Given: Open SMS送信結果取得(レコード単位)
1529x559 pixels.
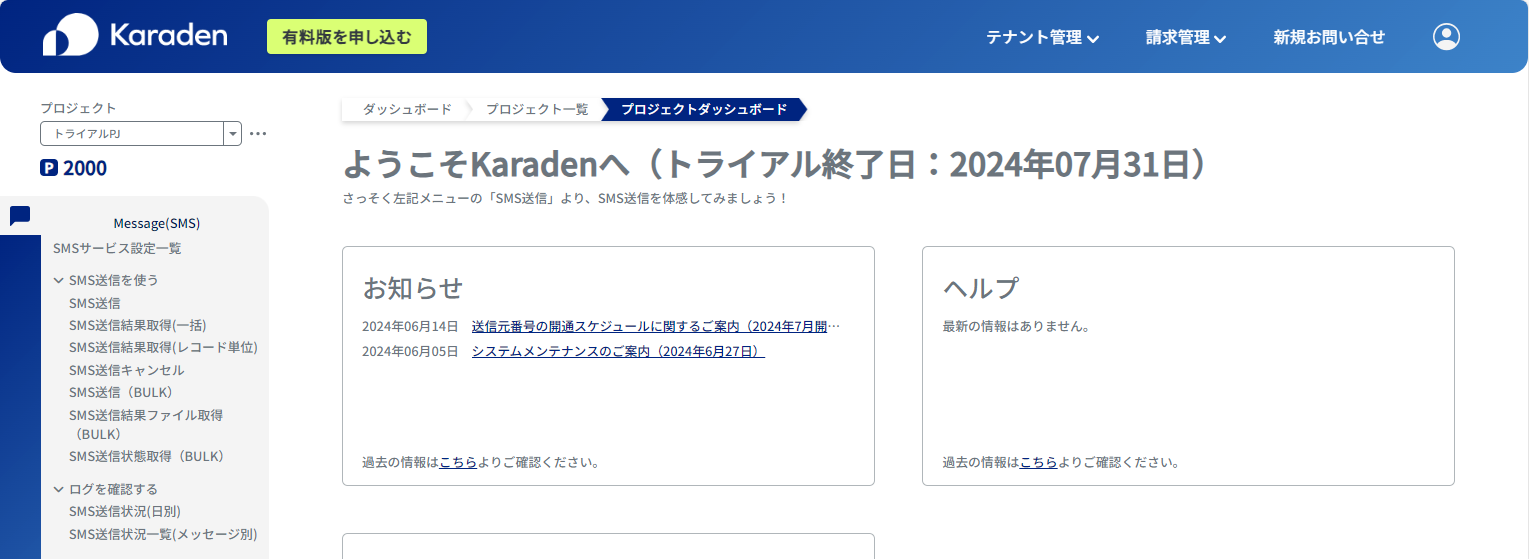Looking at the screenshot, I should [163, 347].
